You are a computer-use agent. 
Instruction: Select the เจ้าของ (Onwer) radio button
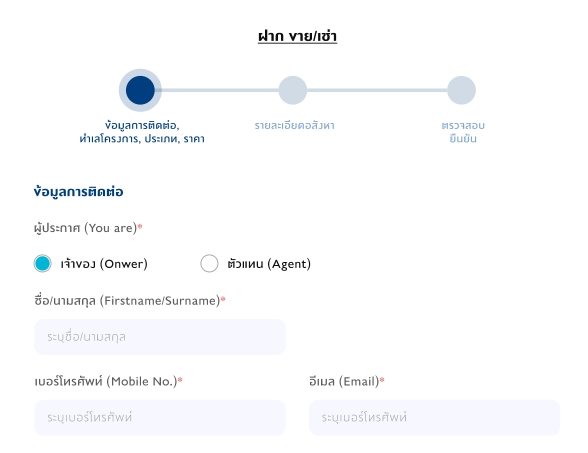tap(42, 263)
